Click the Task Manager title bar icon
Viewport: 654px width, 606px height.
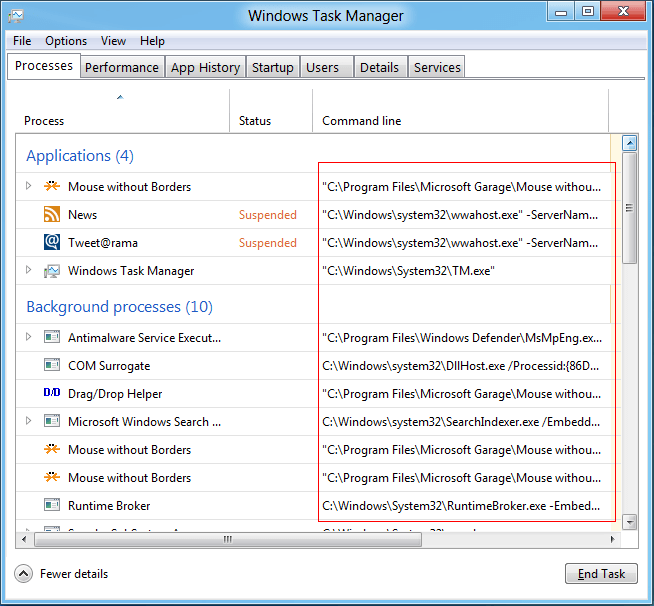tap(16, 16)
